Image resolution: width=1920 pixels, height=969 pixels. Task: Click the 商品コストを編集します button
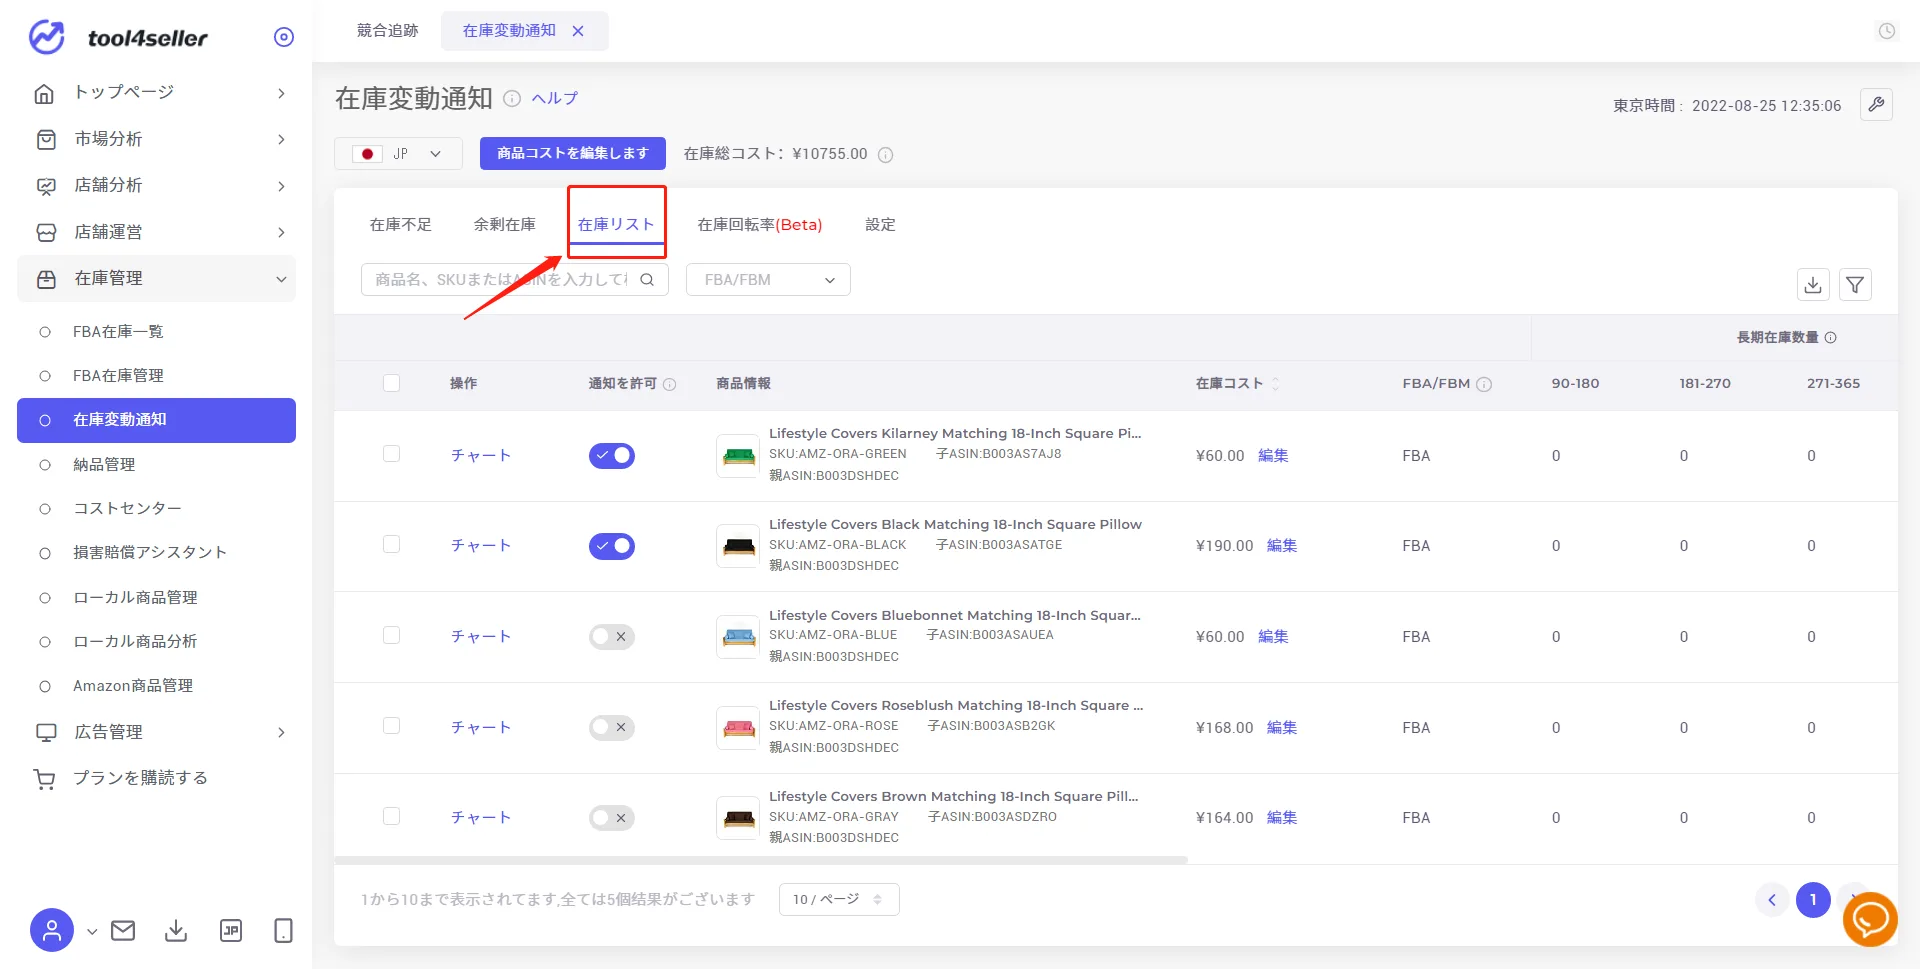point(573,153)
